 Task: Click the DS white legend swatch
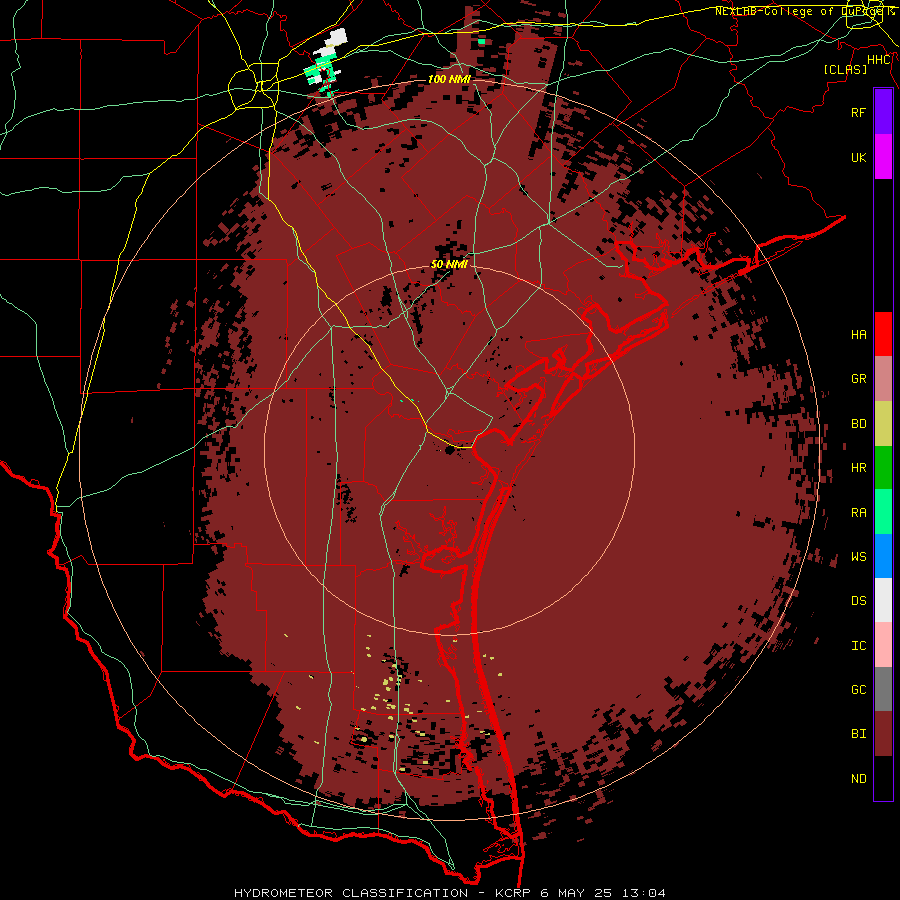click(x=883, y=600)
